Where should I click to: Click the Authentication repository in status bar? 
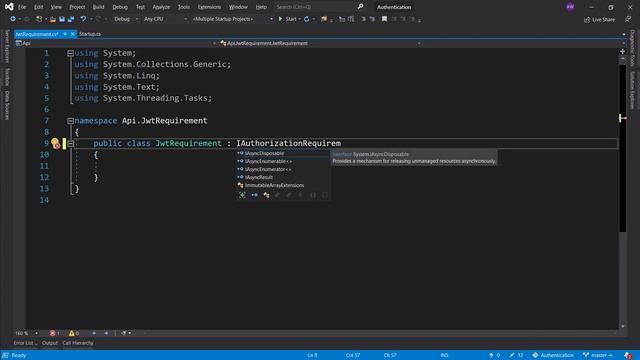[553, 355]
